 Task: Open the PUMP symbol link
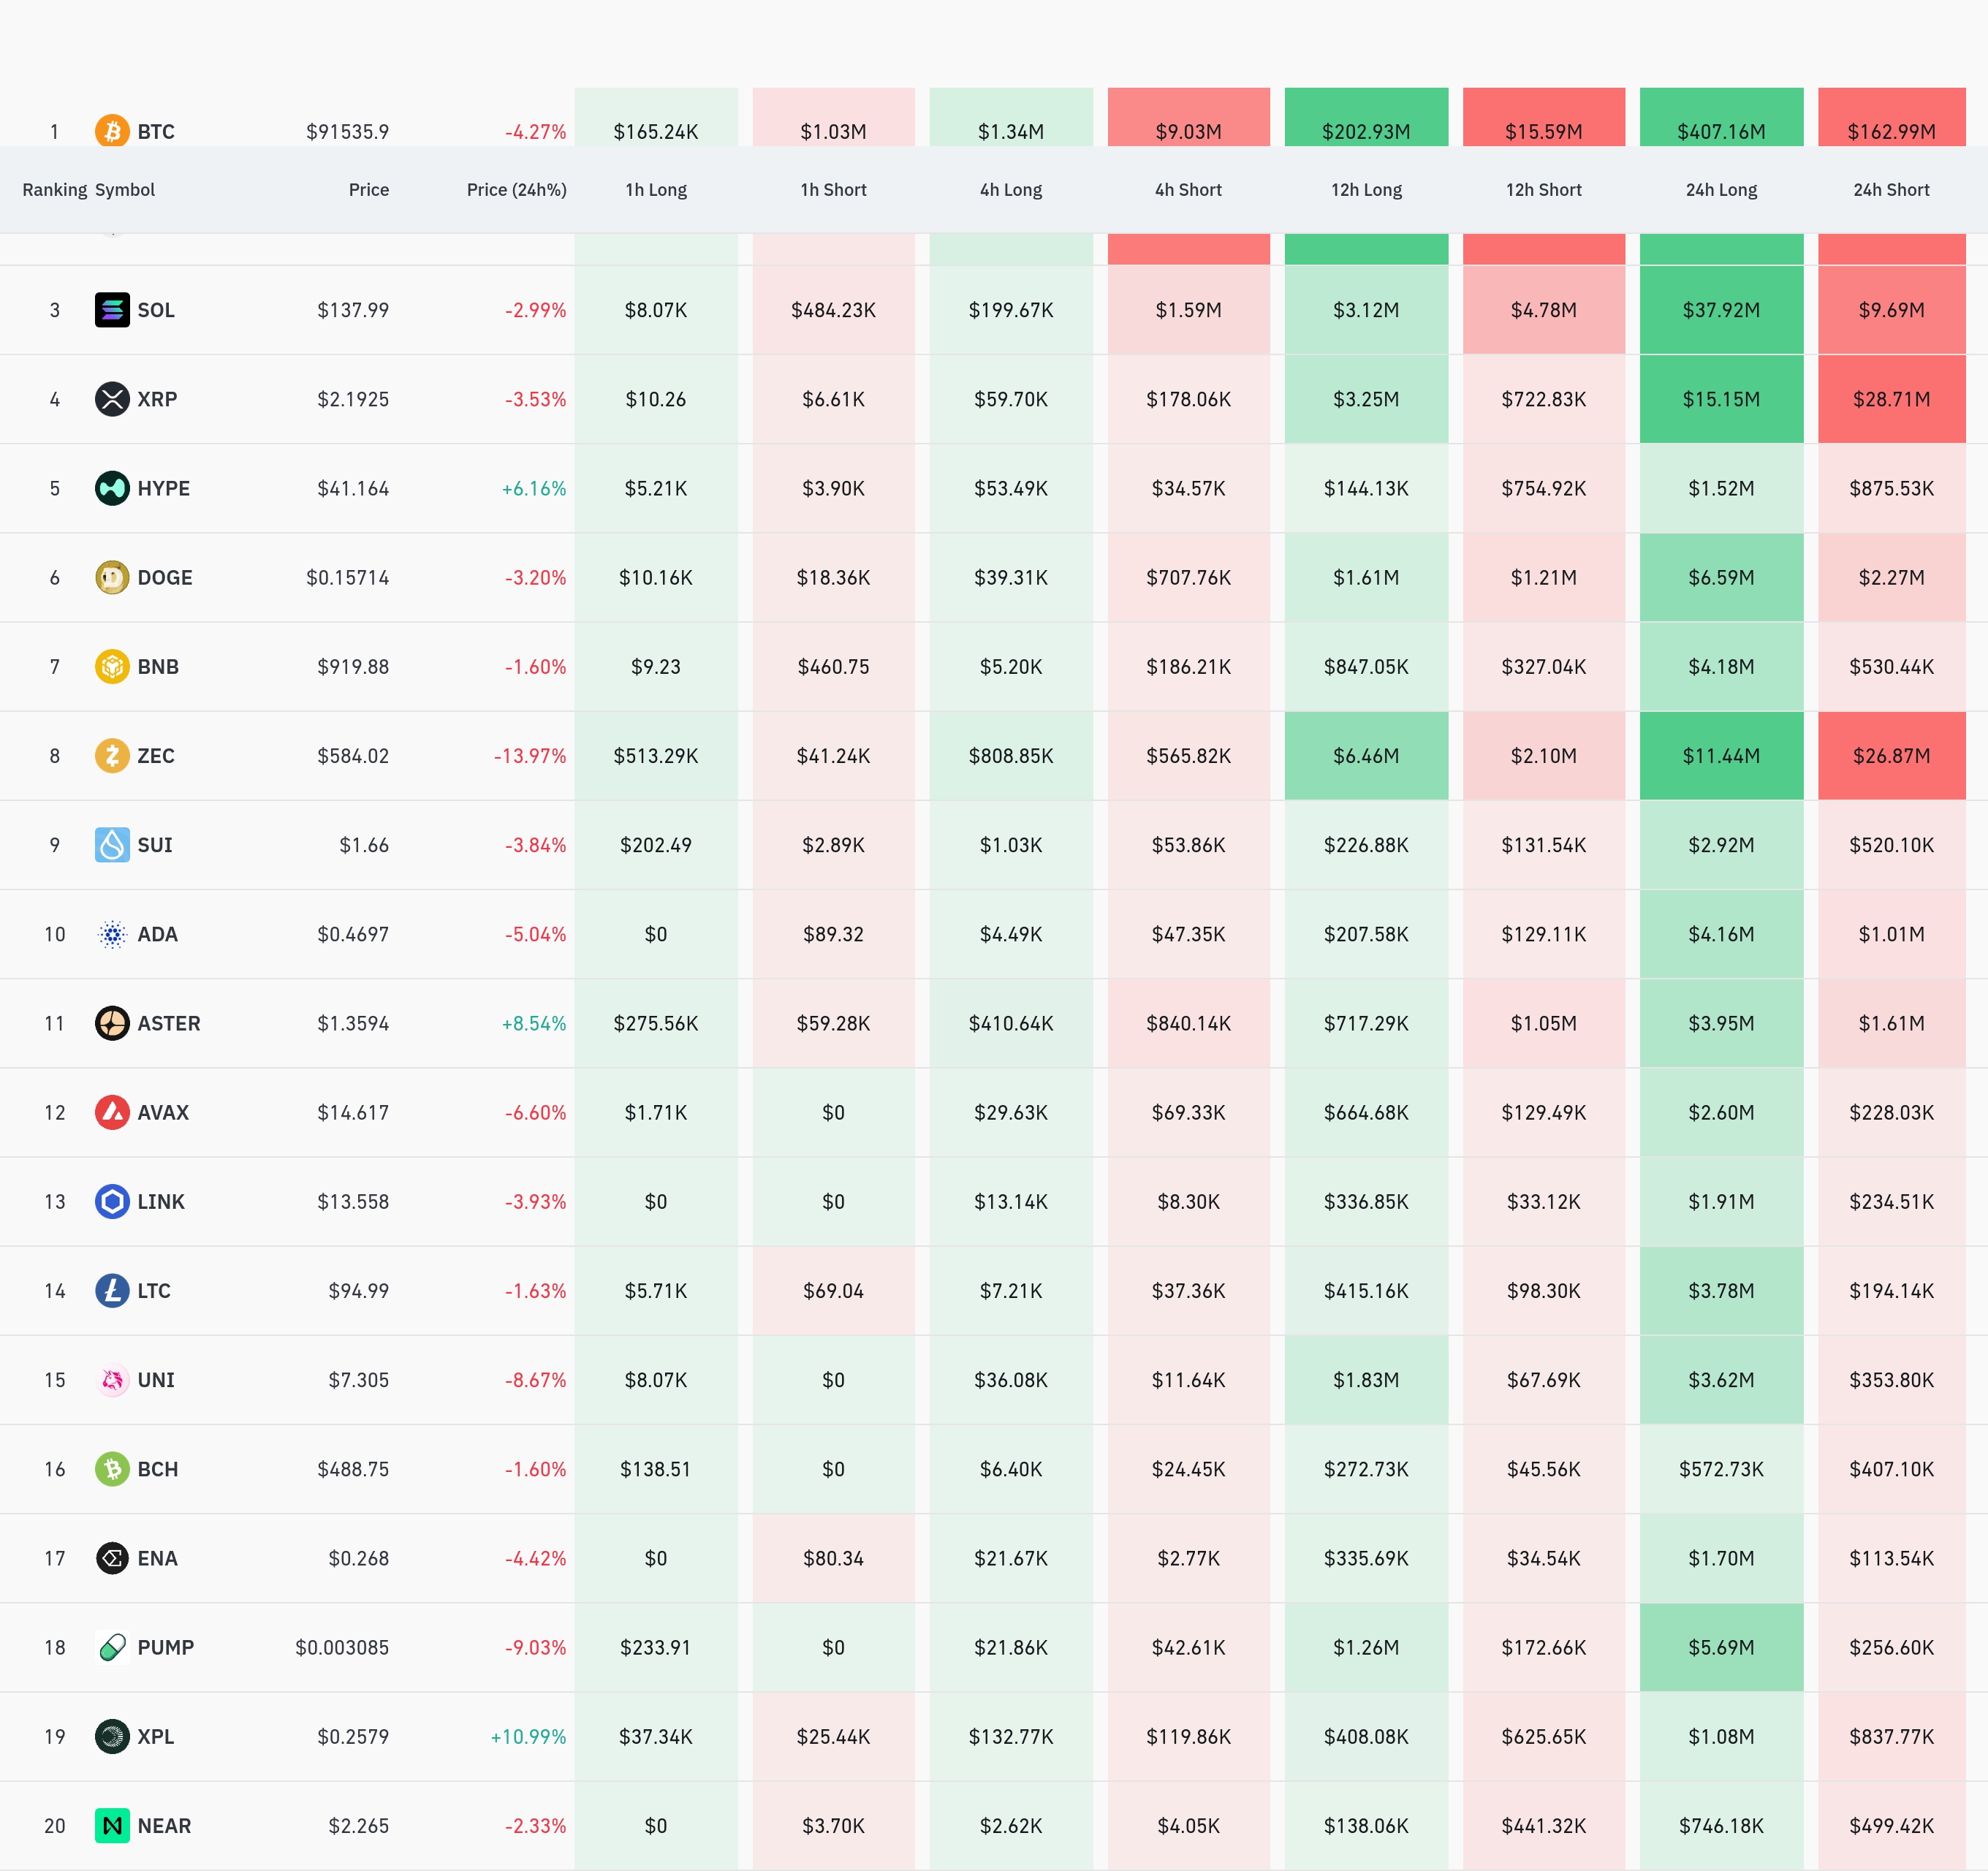[165, 1647]
